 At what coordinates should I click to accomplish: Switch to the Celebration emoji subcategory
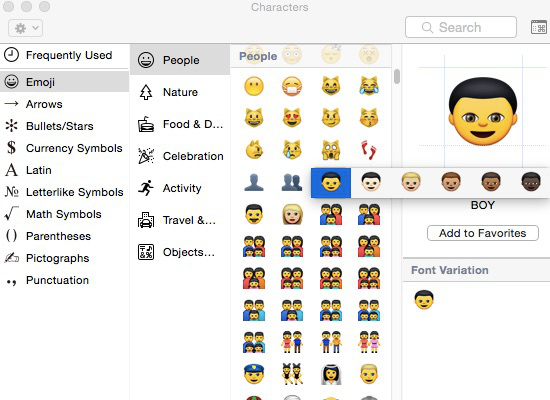180,156
